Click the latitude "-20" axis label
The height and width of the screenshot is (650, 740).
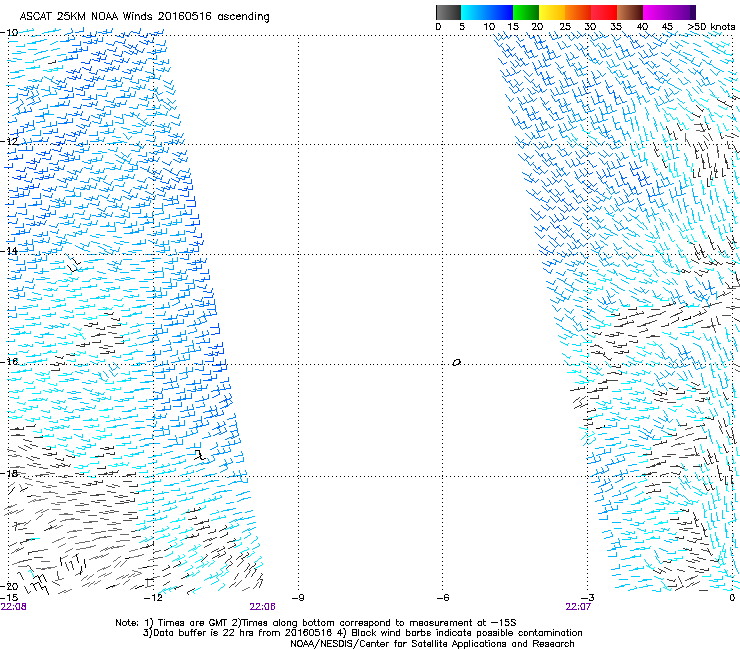[9, 586]
